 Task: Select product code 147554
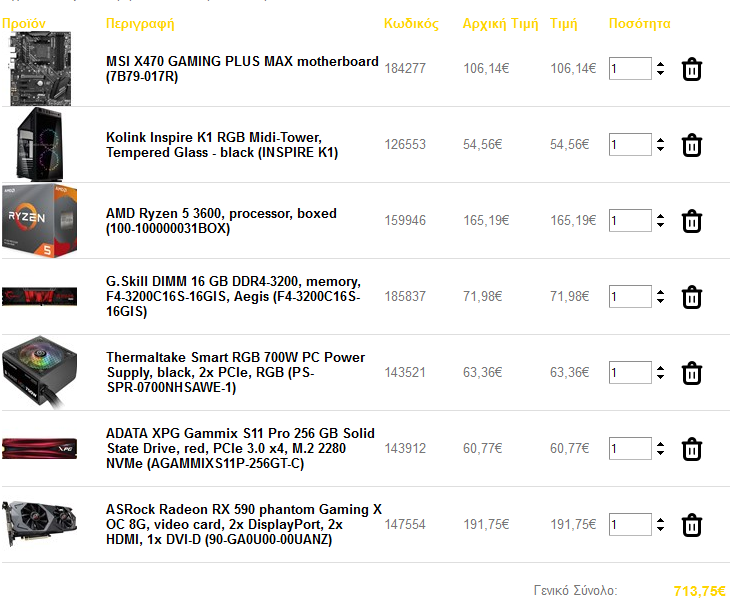tap(405, 524)
